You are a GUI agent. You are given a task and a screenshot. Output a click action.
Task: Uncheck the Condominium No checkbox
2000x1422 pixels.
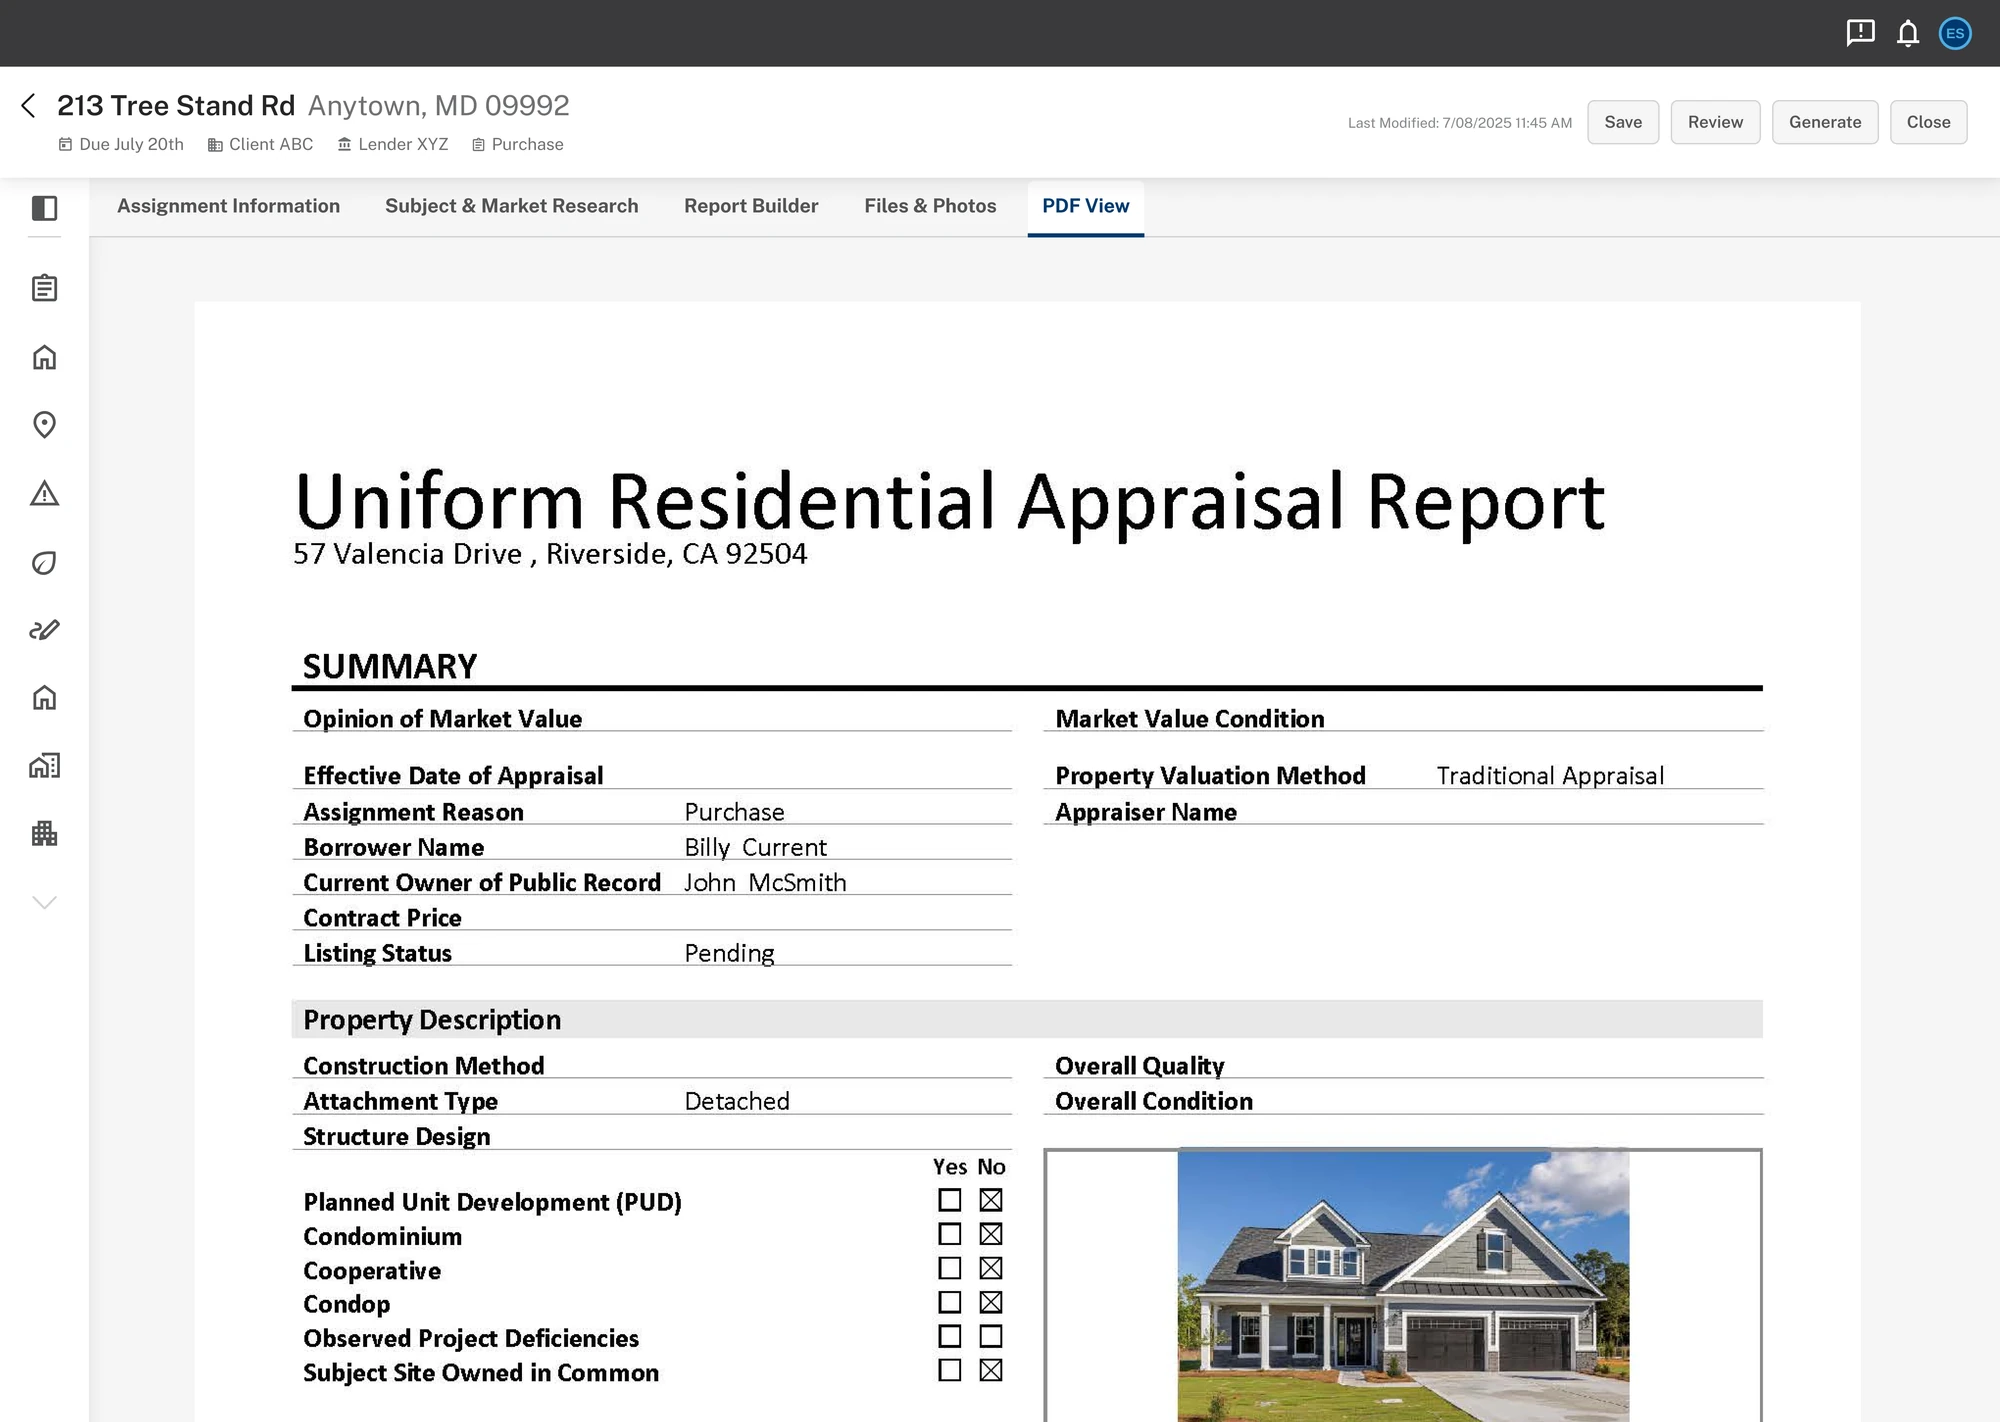click(991, 1234)
